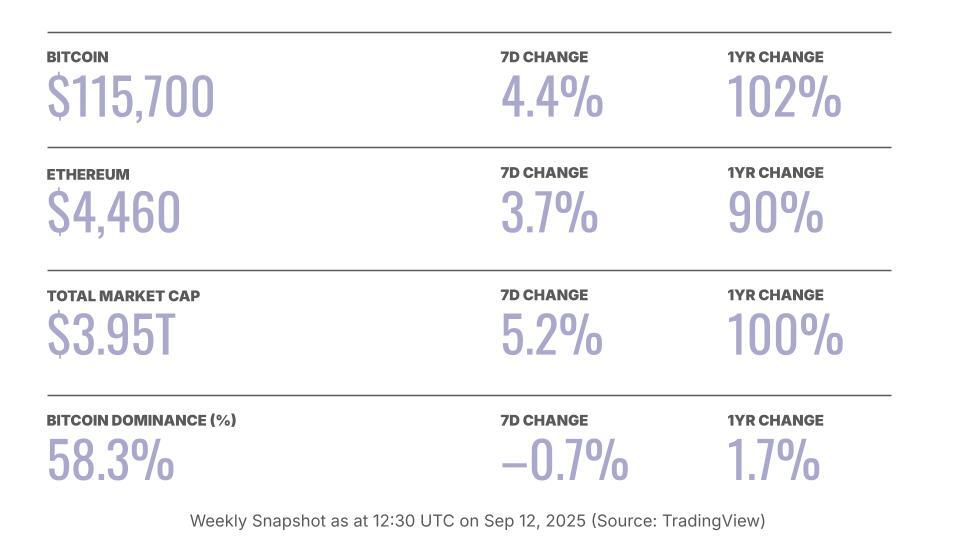Click the ETHEREUM row label
This screenshot has width=960, height=540.
coord(88,174)
